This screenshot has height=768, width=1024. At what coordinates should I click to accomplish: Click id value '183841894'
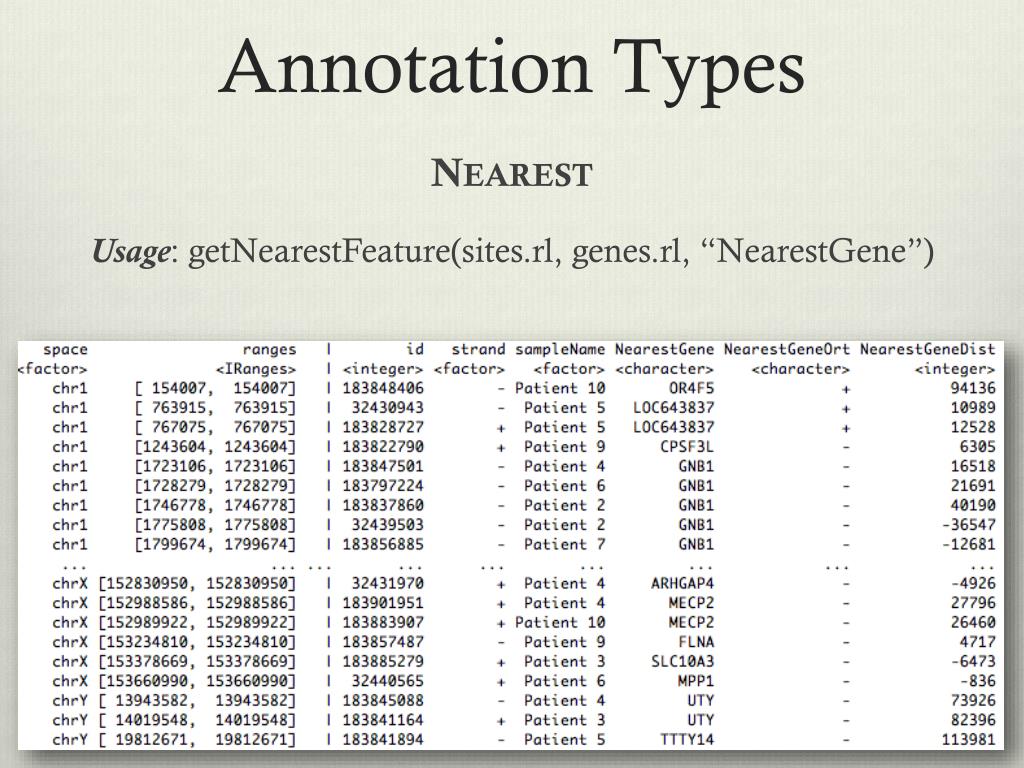[x=383, y=741]
